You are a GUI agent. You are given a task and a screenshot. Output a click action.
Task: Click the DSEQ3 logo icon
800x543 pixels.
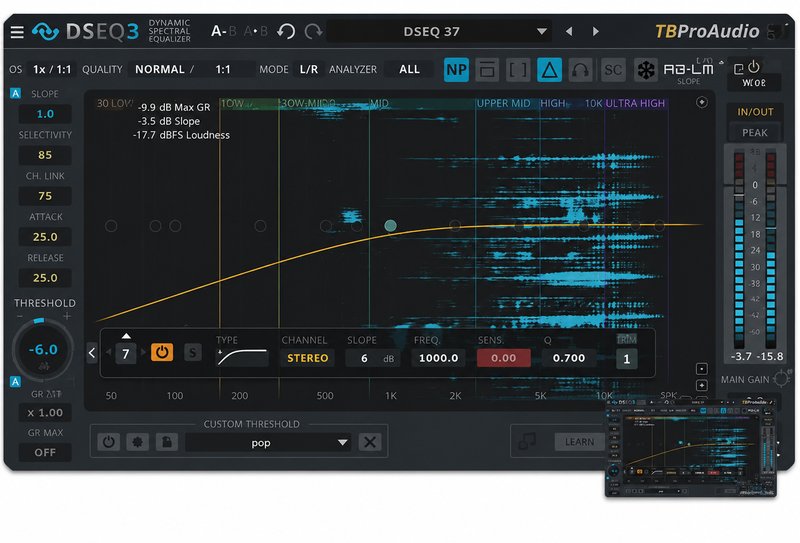[45, 32]
